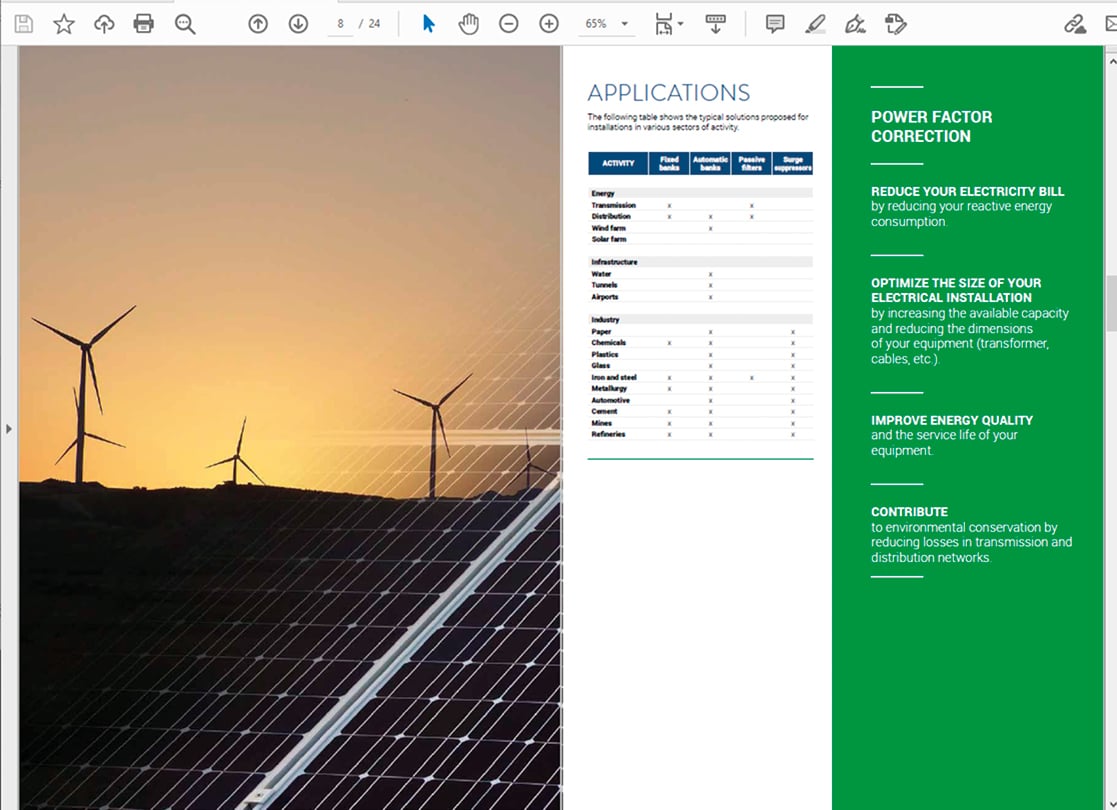Save the PDF with the floppy disk icon
This screenshot has height=810, width=1117.
[24, 24]
